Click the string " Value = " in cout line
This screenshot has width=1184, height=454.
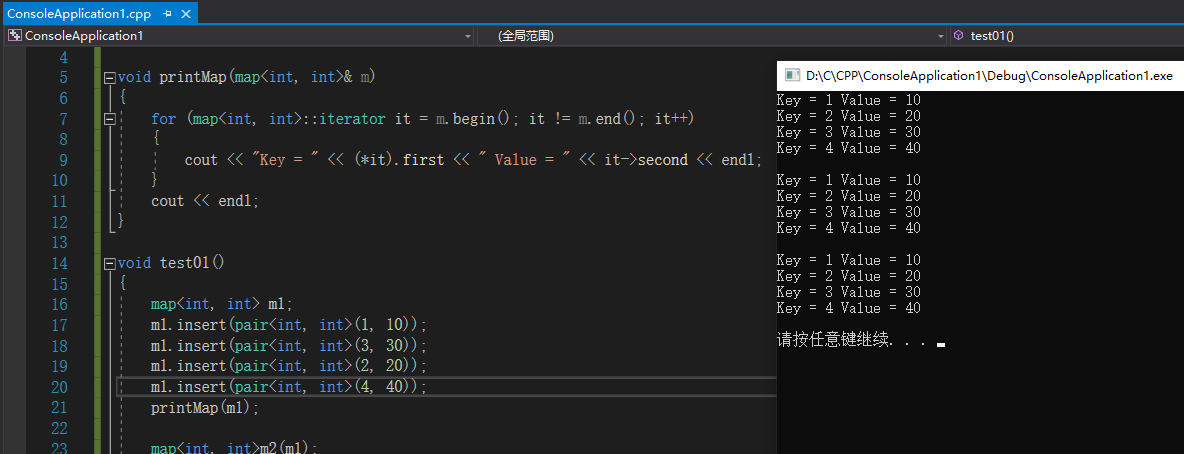click(x=523, y=160)
